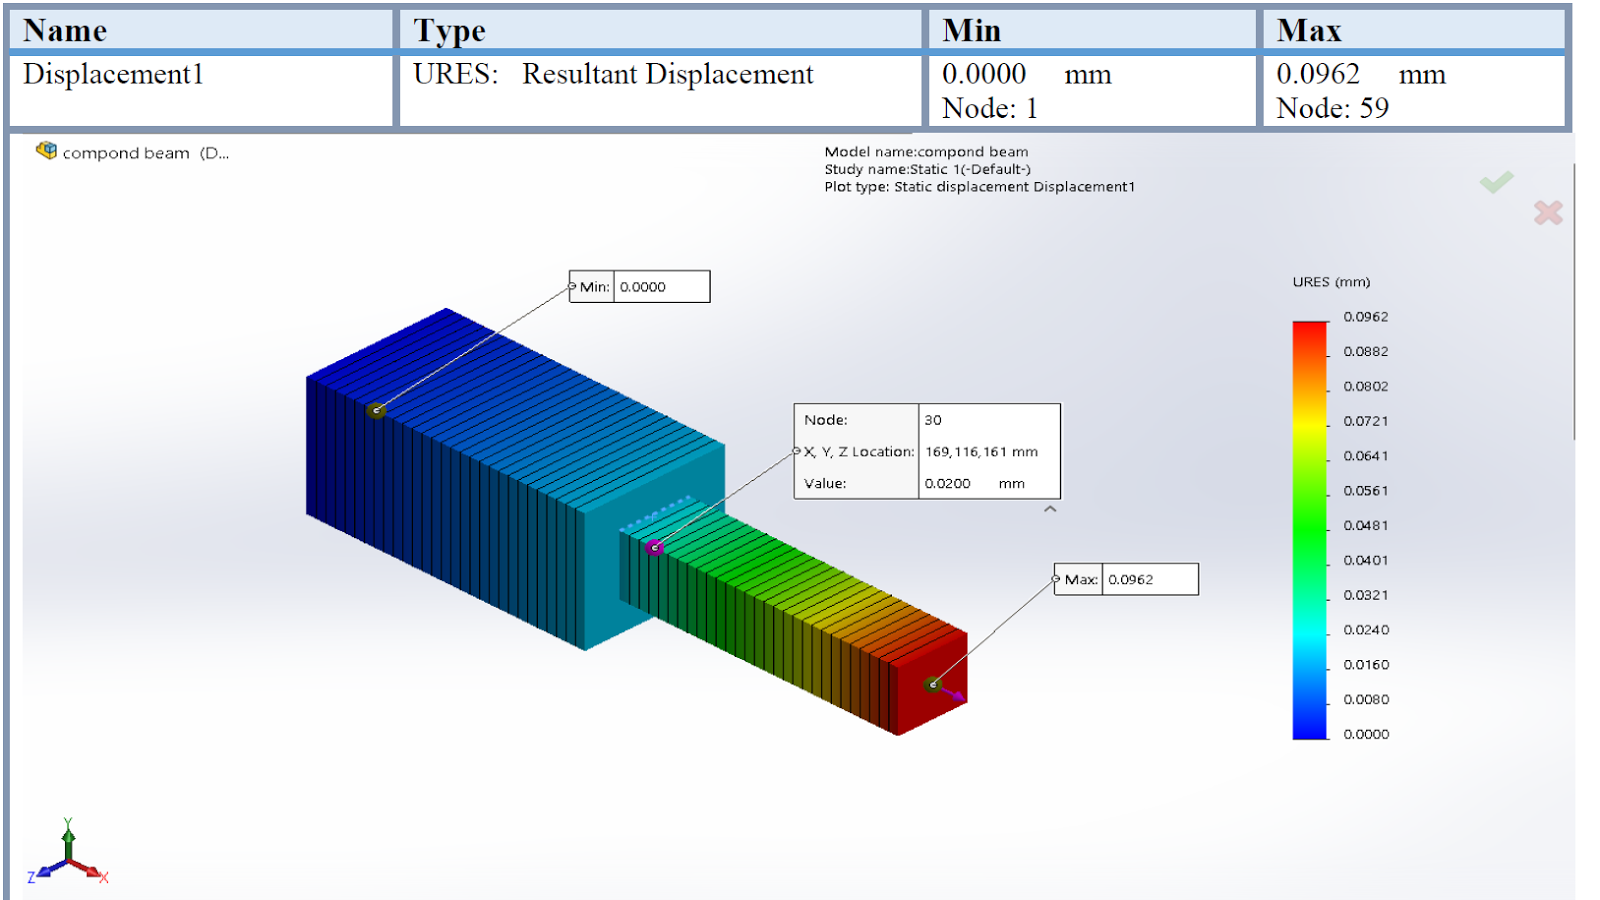Click the Max annotation anchor on the red end
This screenshot has height=900, width=1600.
pyautogui.click(x=932, y=684)
